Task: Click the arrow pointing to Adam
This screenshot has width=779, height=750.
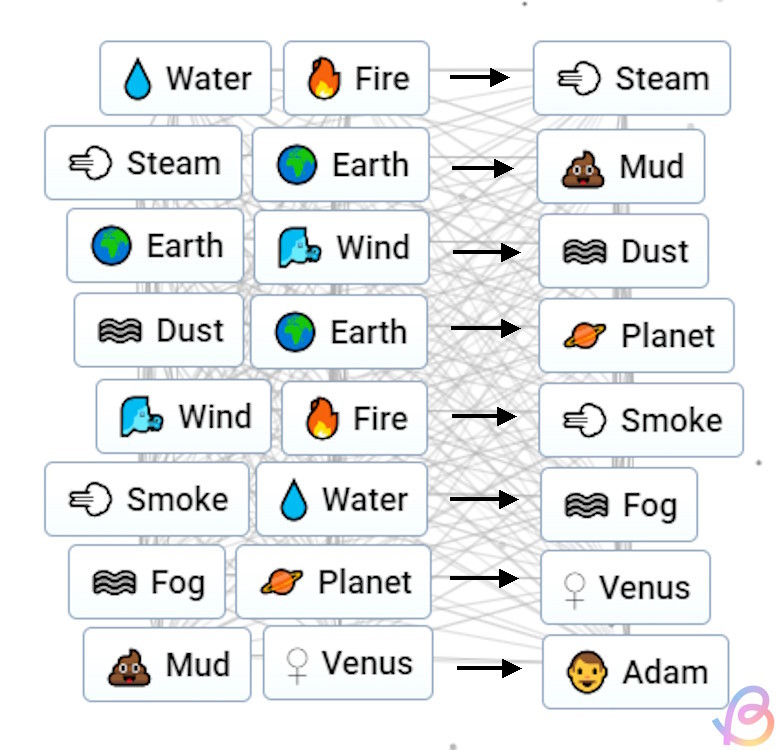Action: coord(489,668)
